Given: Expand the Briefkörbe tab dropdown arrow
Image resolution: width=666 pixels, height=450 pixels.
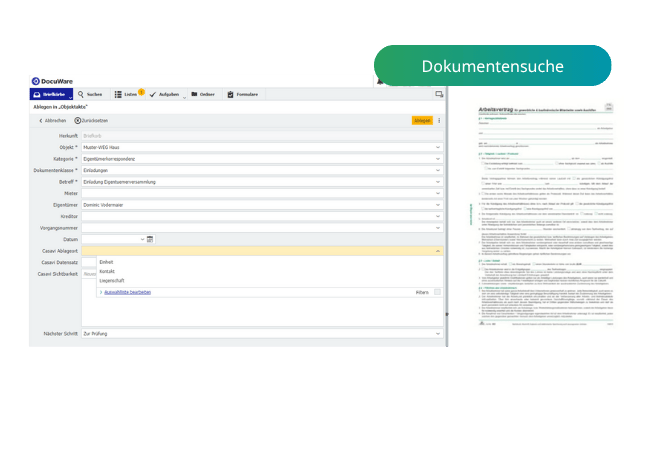Looking at the screenshot, I should (x=71, y=98).
